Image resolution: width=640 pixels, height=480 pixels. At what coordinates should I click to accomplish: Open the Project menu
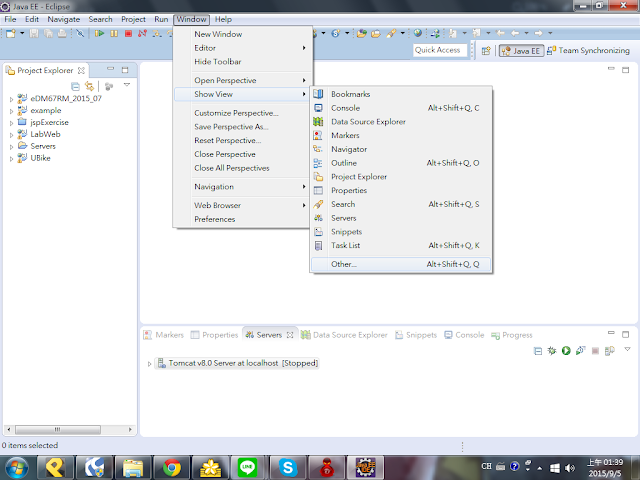pyautogui.click(x=133, y=19)
